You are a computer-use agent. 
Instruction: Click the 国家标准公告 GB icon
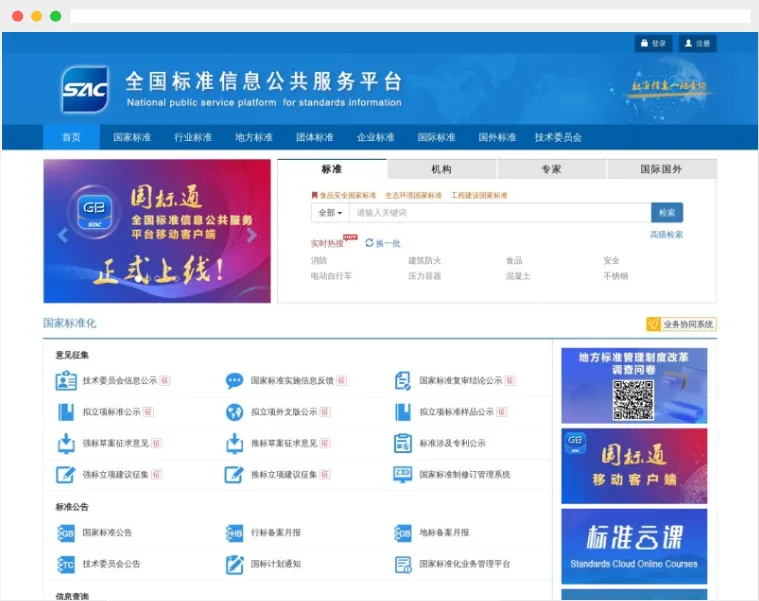[66, 533]
